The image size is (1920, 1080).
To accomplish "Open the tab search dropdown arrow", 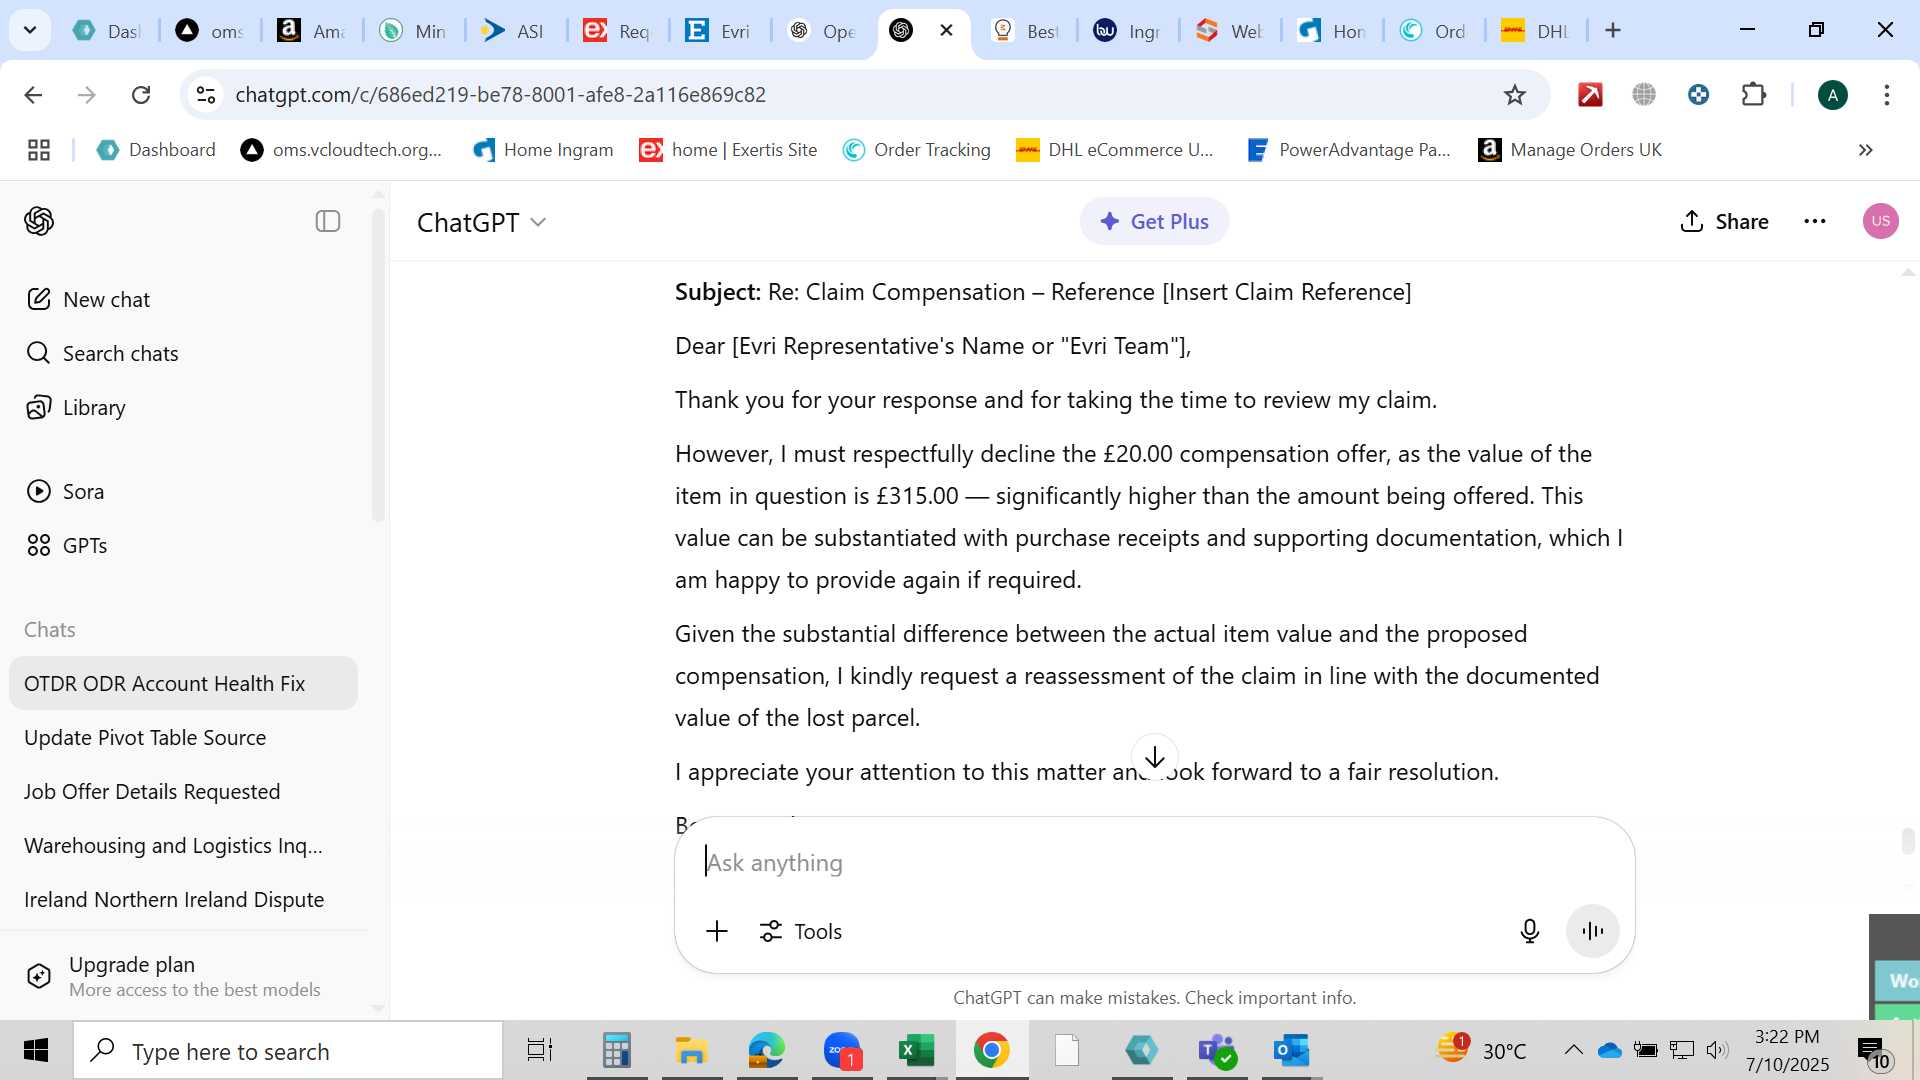I will tap(30, 30).
